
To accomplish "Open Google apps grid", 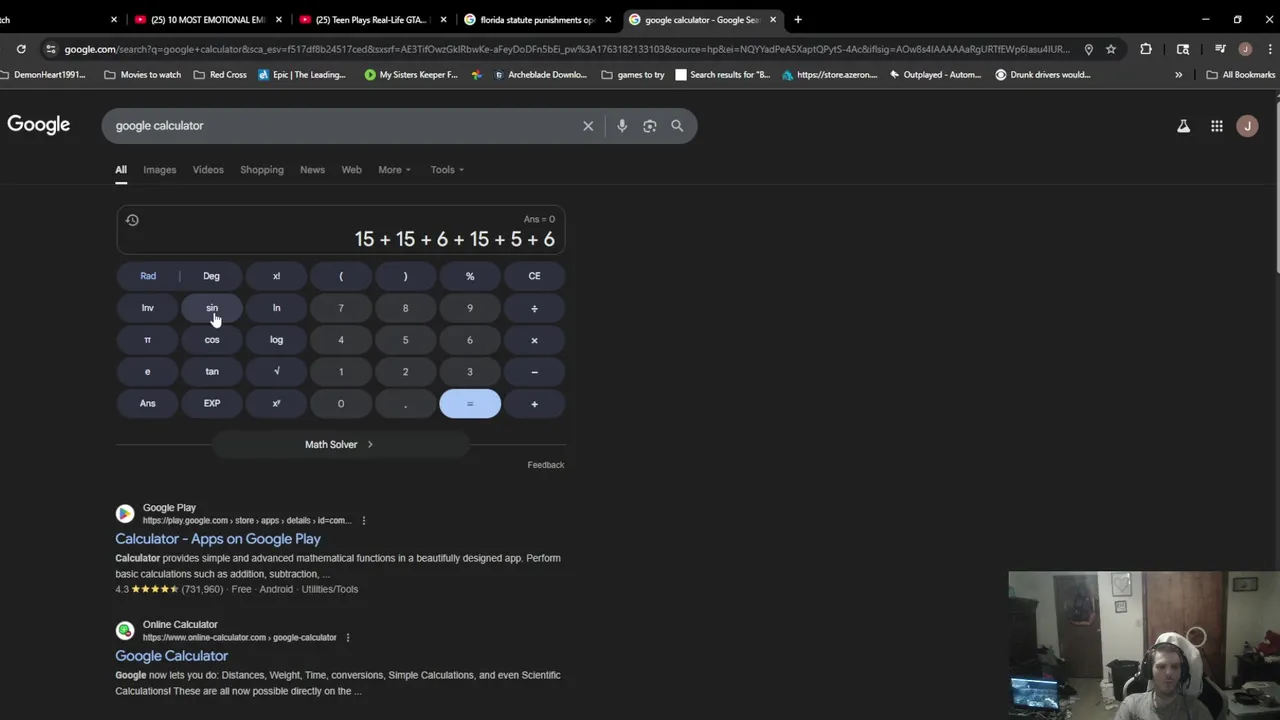I will [x=1217, y=126].
